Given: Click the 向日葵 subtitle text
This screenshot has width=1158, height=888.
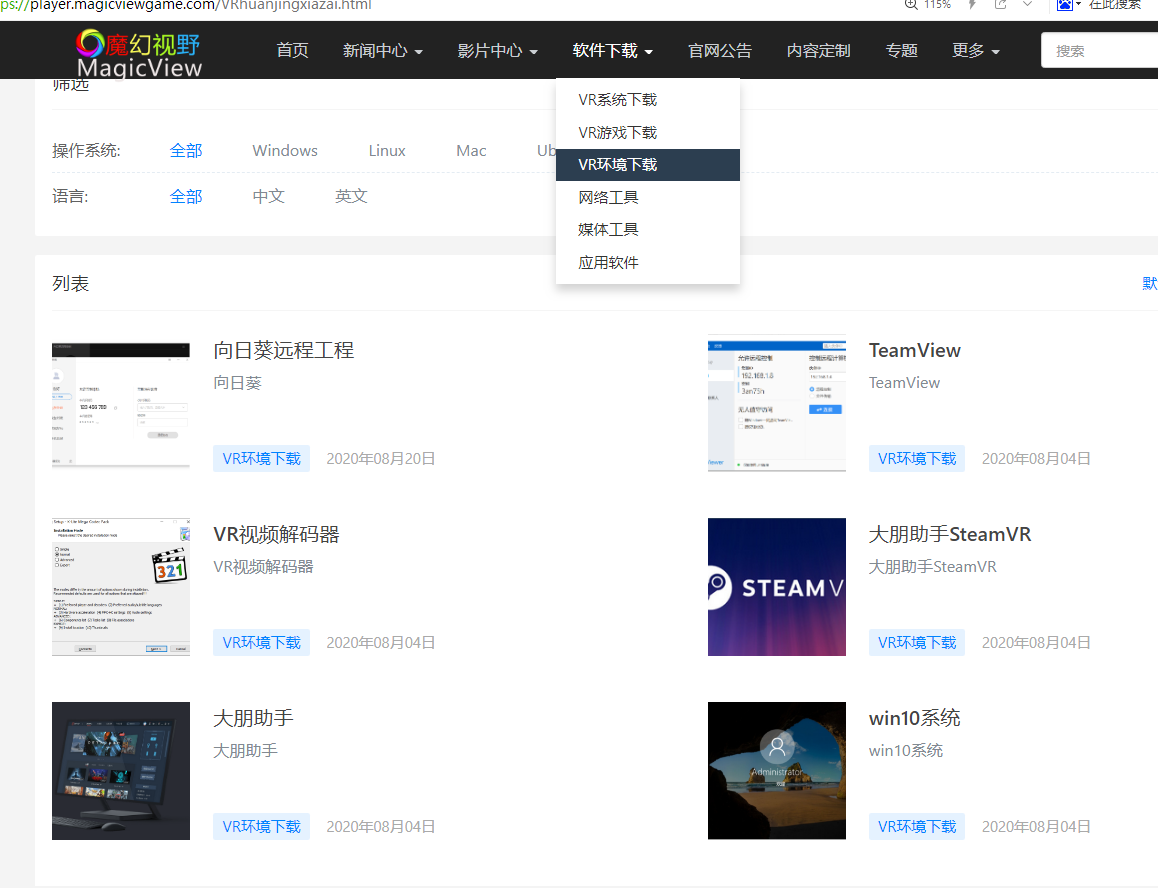Looking at the screenshot, I should pyautogui.click(x=237, y=383).
